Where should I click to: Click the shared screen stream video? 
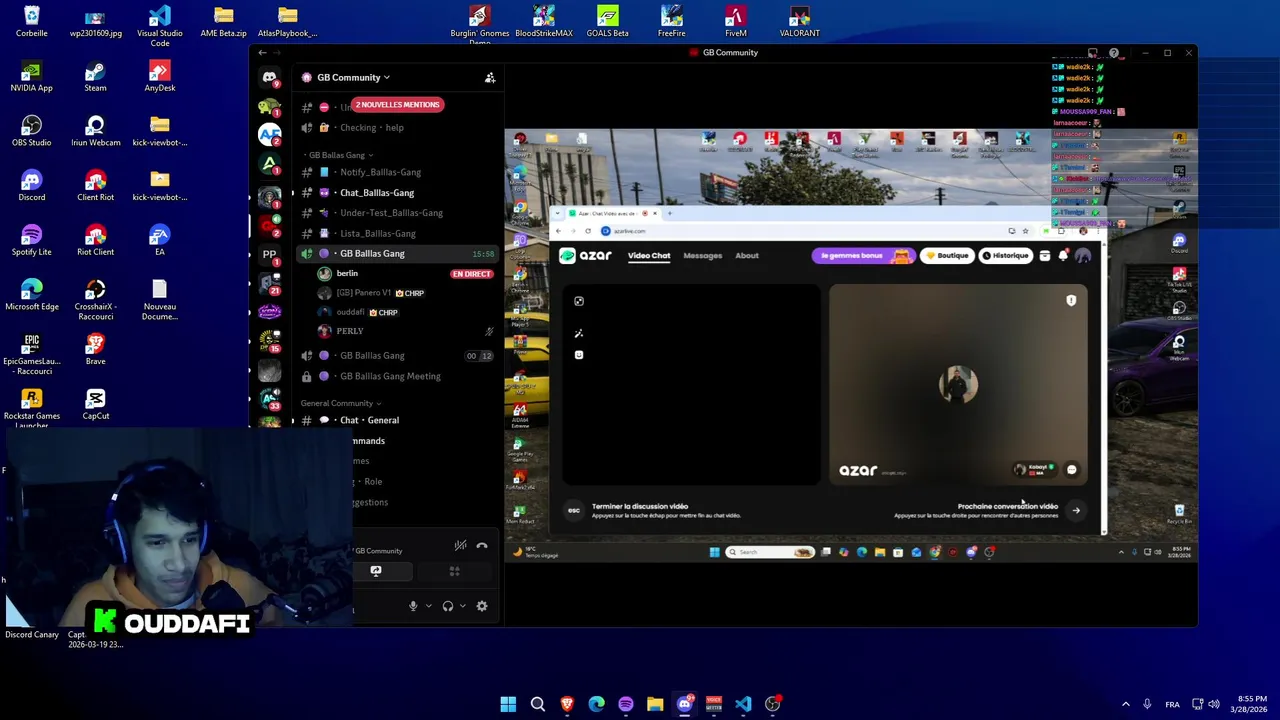[x=851, y=346]
